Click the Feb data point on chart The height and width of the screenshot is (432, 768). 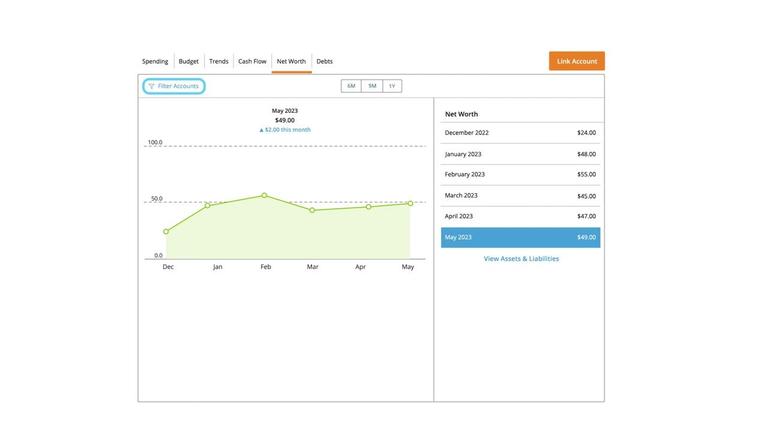[264, 195]
